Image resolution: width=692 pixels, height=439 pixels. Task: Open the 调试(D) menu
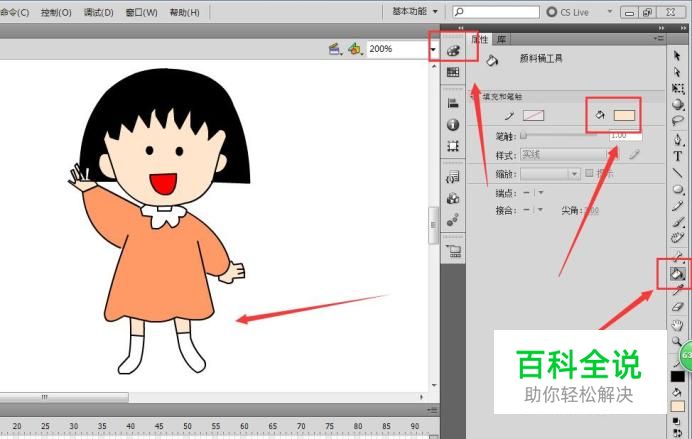[98, 12]
